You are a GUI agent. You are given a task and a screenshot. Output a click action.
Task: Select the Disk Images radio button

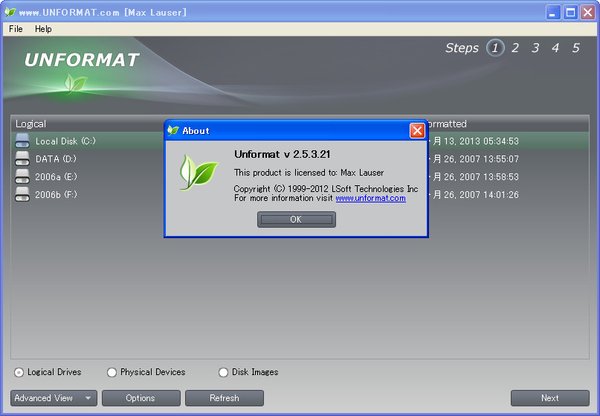point(223,372)
